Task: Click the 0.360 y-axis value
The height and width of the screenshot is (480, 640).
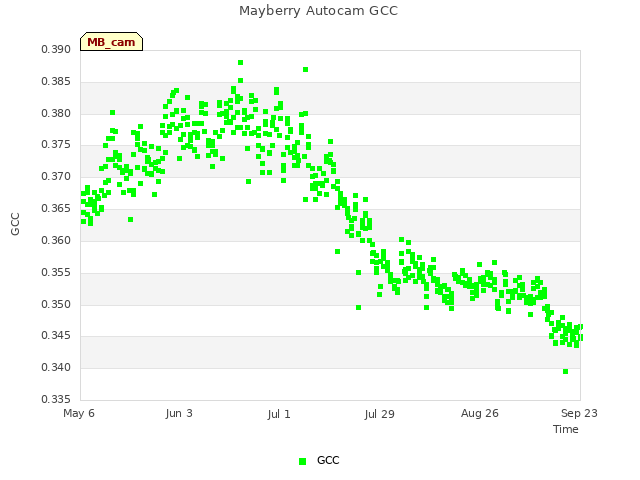Action: coord(56,240)
